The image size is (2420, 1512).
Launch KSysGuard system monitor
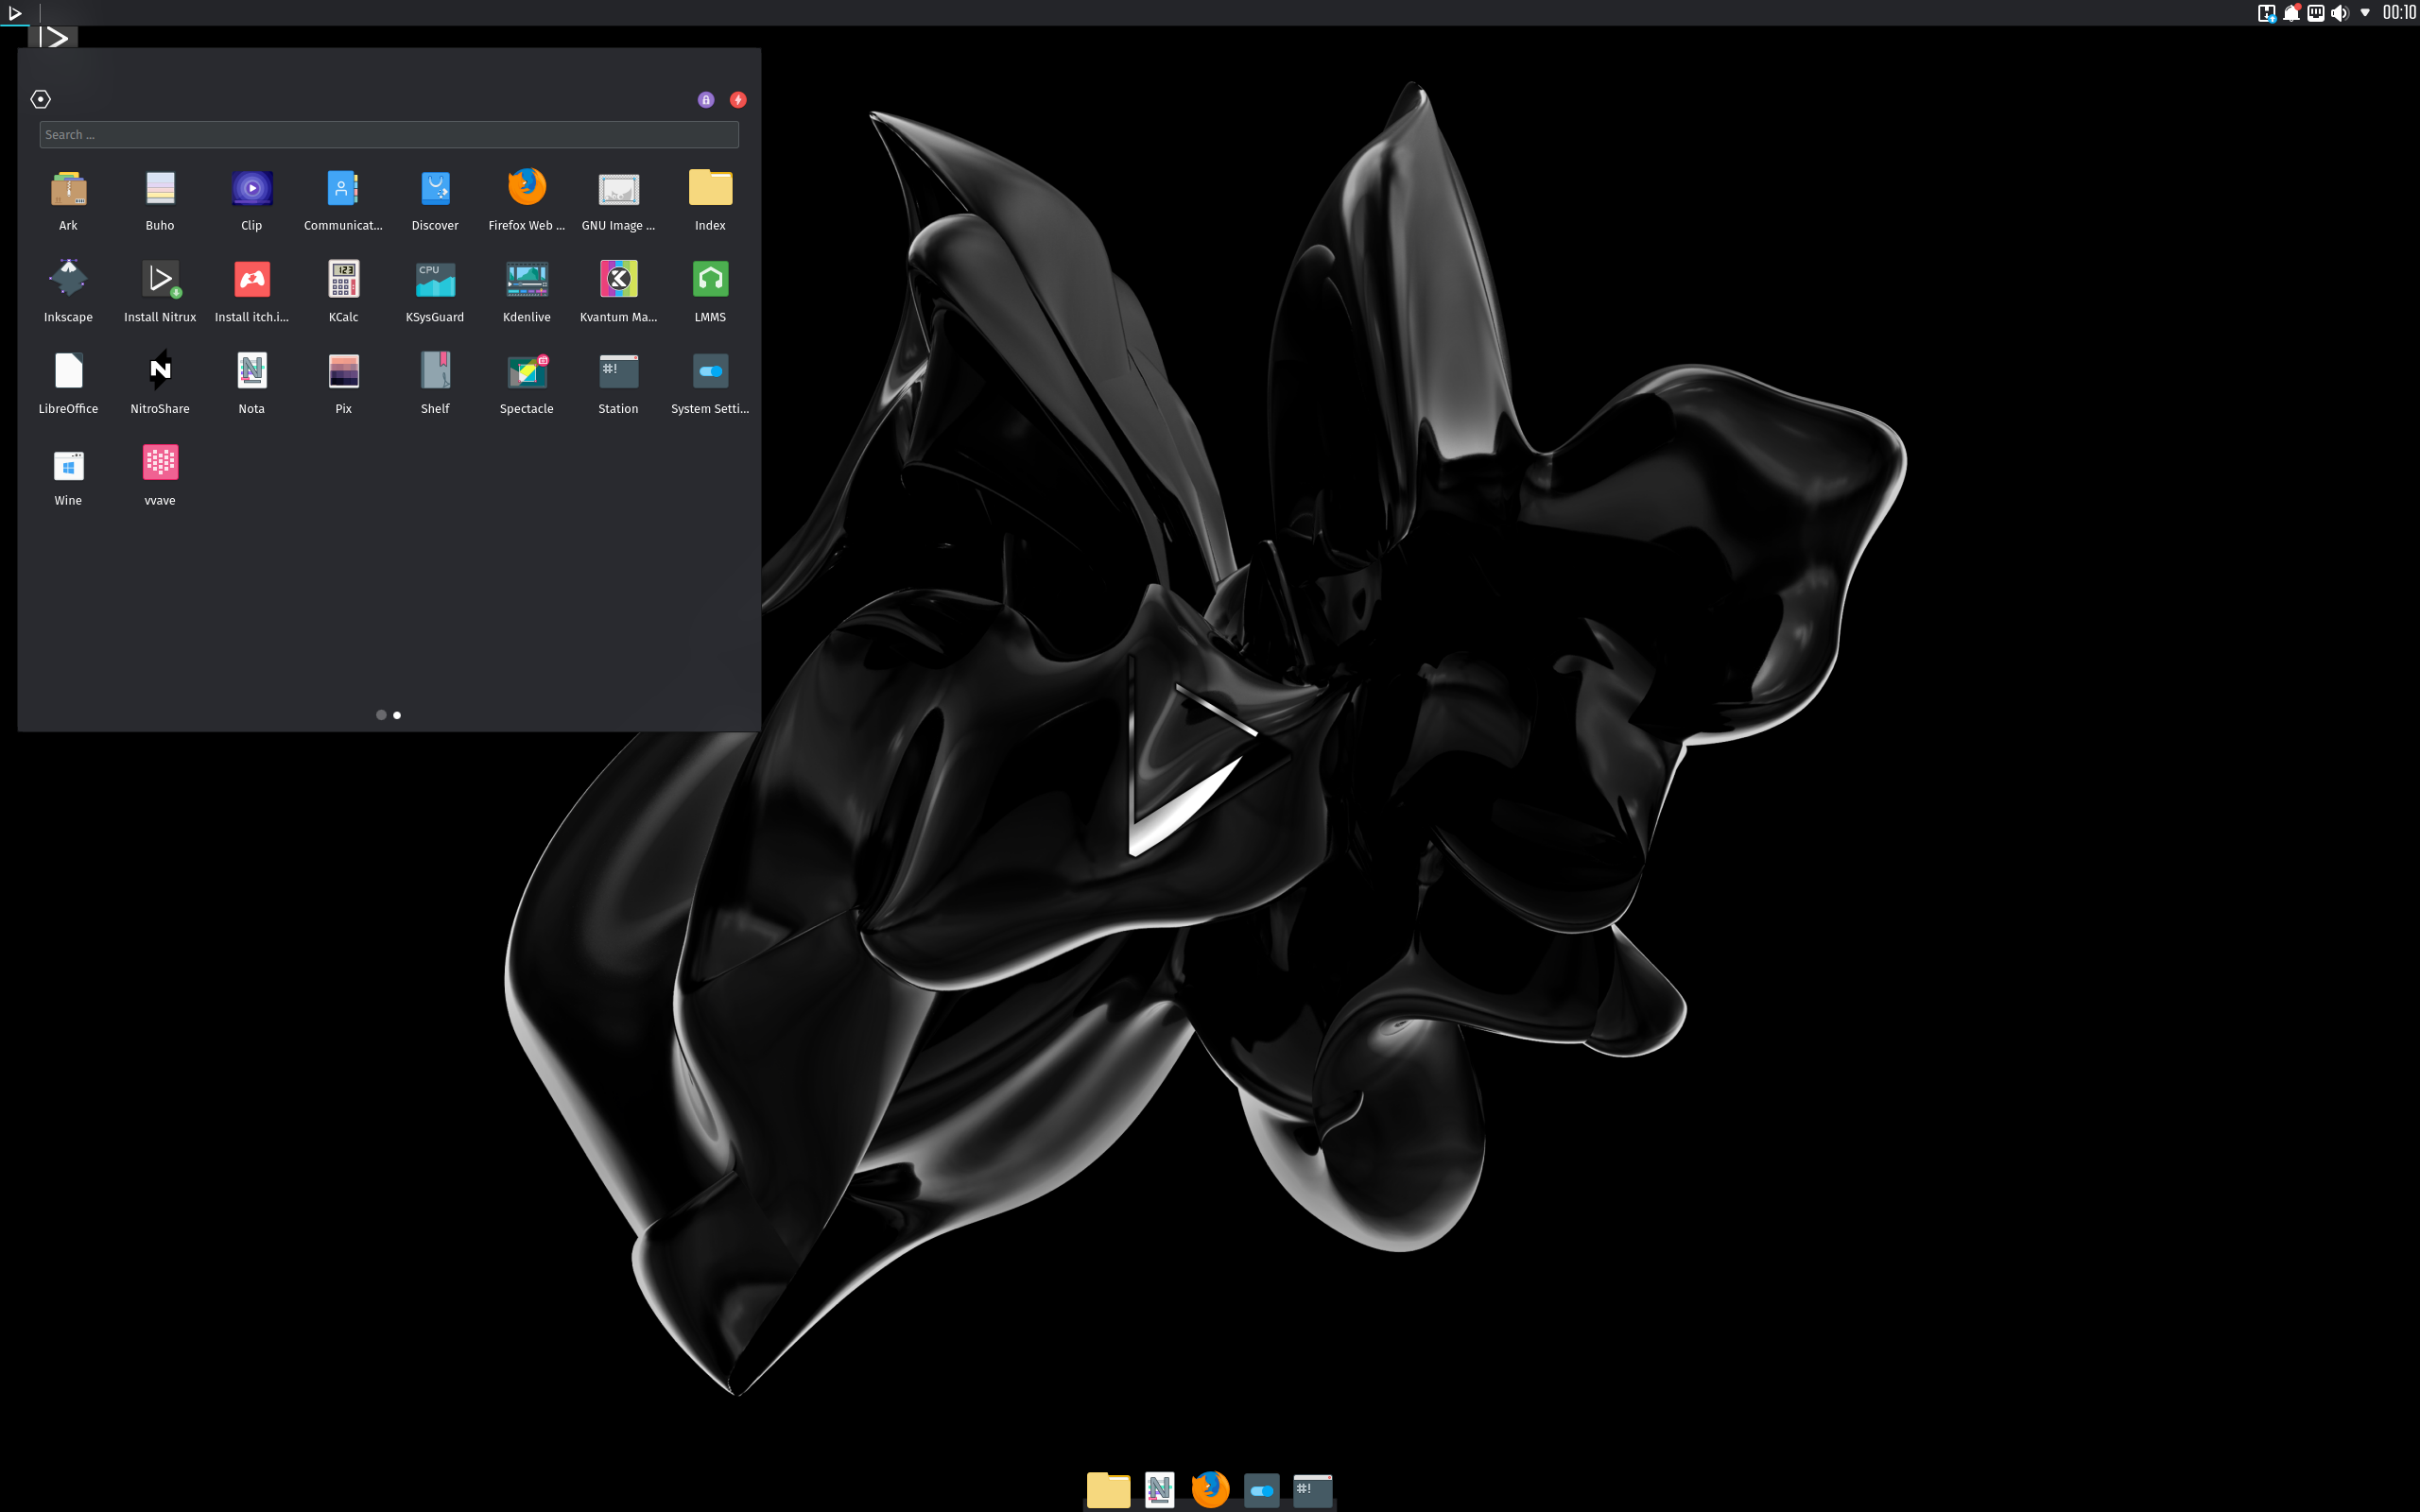(x=435, y=291)
